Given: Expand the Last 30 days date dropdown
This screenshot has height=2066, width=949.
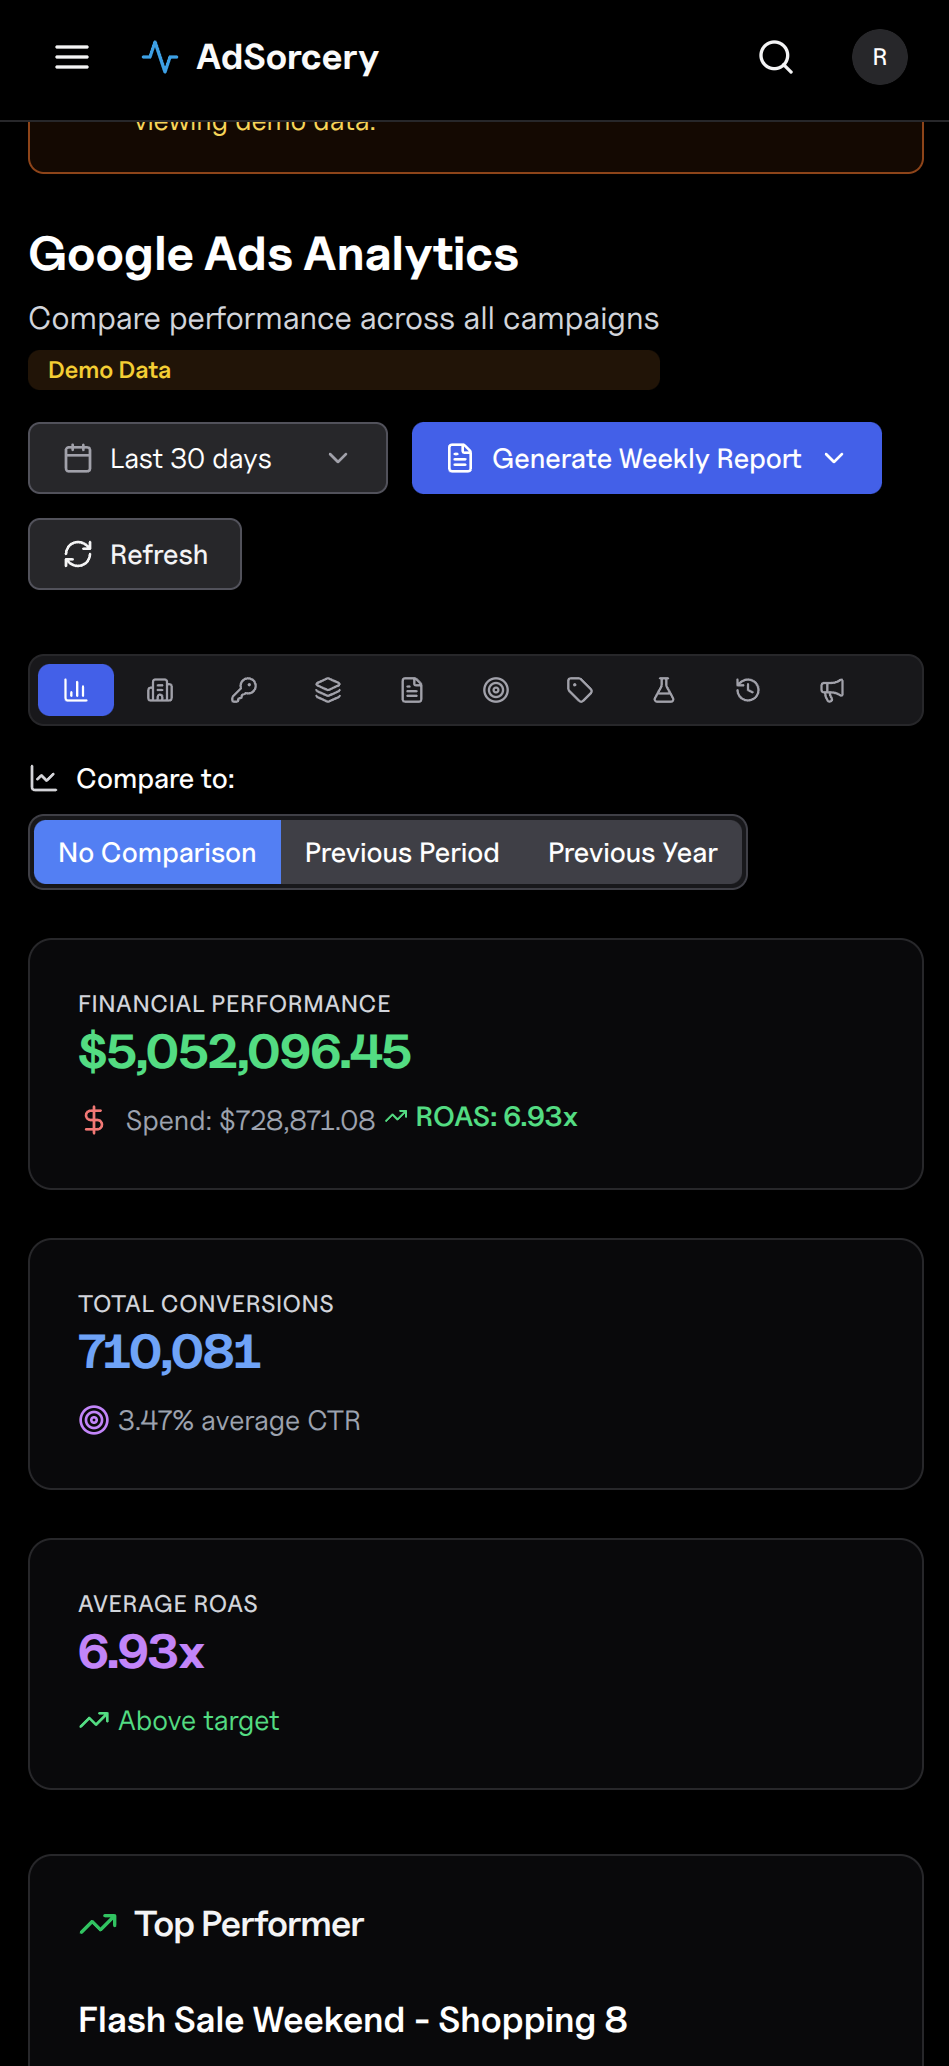Looking at the screenshot, I should pos(208,458).
